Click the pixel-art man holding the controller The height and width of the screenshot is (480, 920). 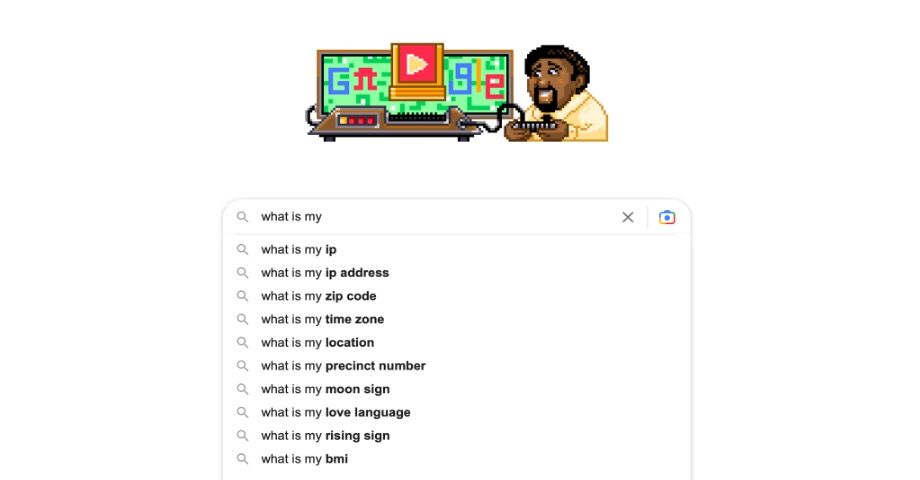tap(562, 95)
